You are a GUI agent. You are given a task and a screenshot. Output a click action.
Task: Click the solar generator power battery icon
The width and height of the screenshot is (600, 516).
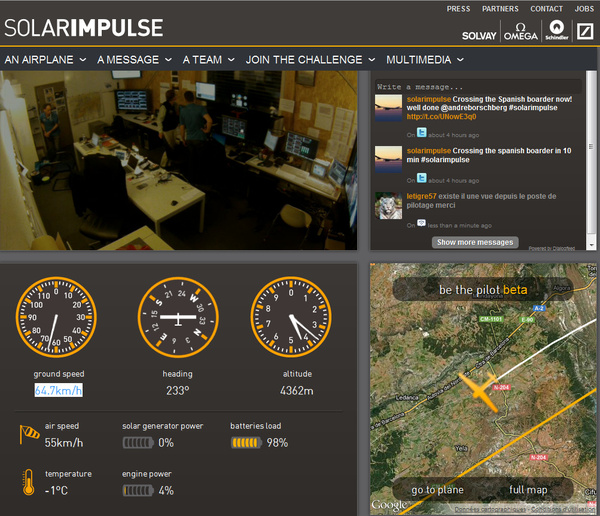point(138,443)
